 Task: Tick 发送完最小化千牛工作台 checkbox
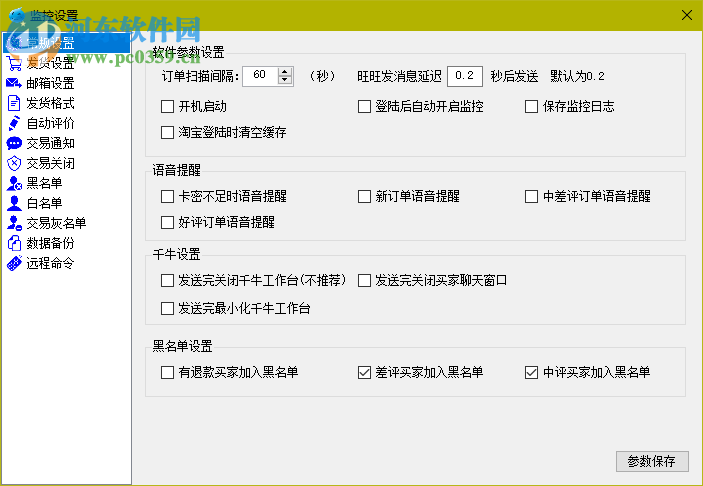[x=167, y=308]
